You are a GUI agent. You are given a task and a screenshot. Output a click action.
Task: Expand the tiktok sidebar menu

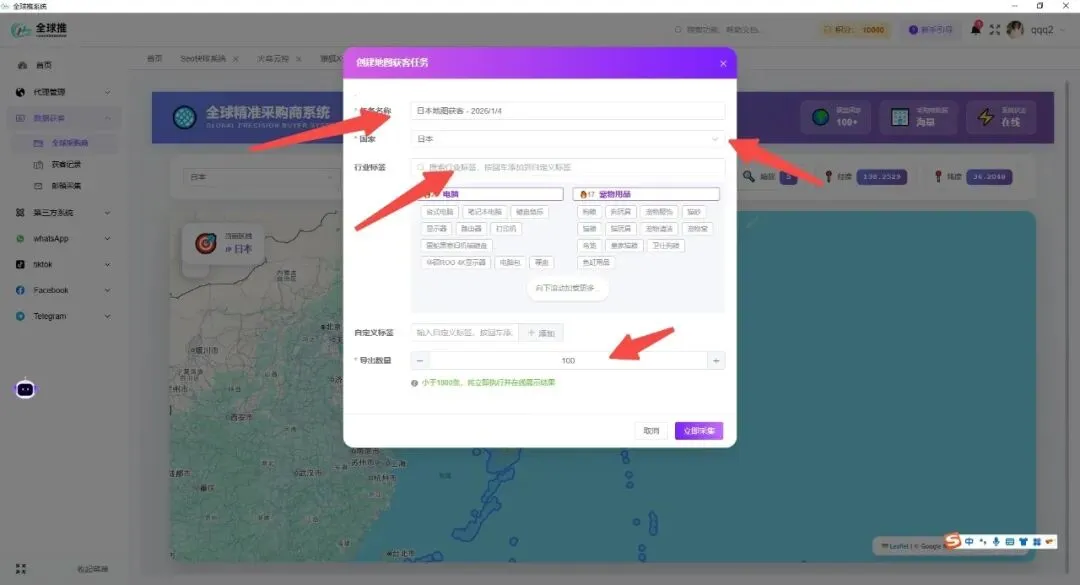click(x=107, y=264)
